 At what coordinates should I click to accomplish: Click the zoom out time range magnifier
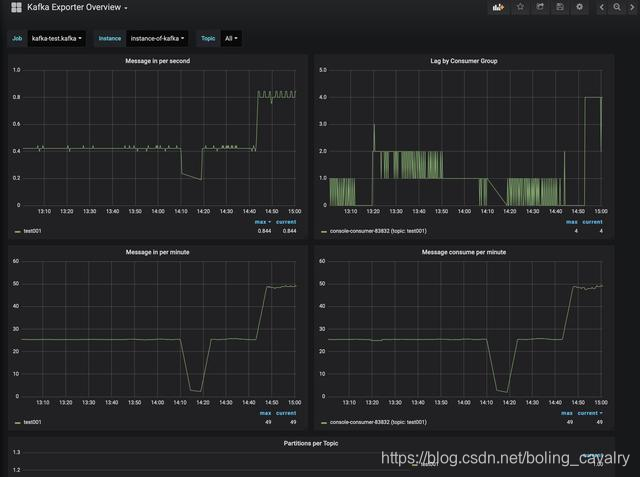pos(617,7)
